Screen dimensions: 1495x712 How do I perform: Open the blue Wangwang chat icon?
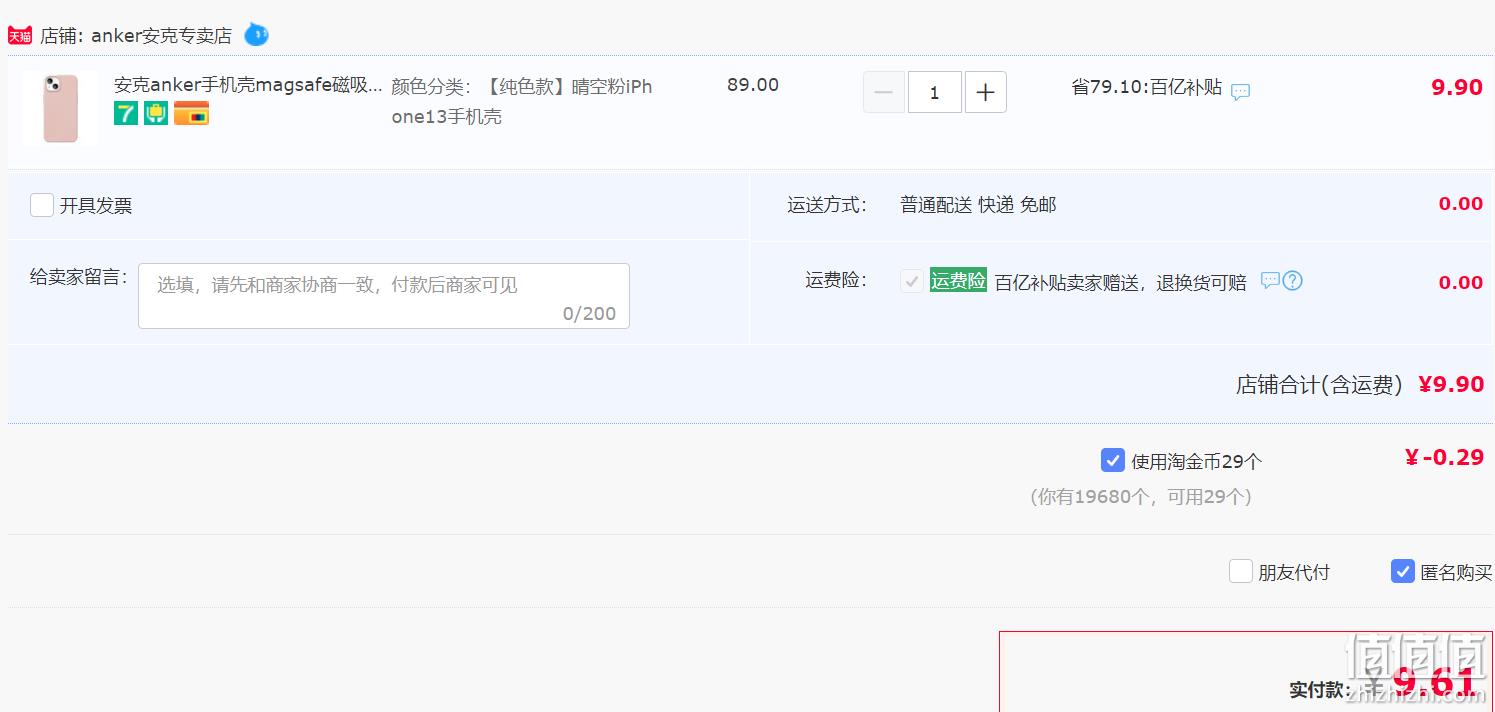pyautogui.click(x=256, y=35)
